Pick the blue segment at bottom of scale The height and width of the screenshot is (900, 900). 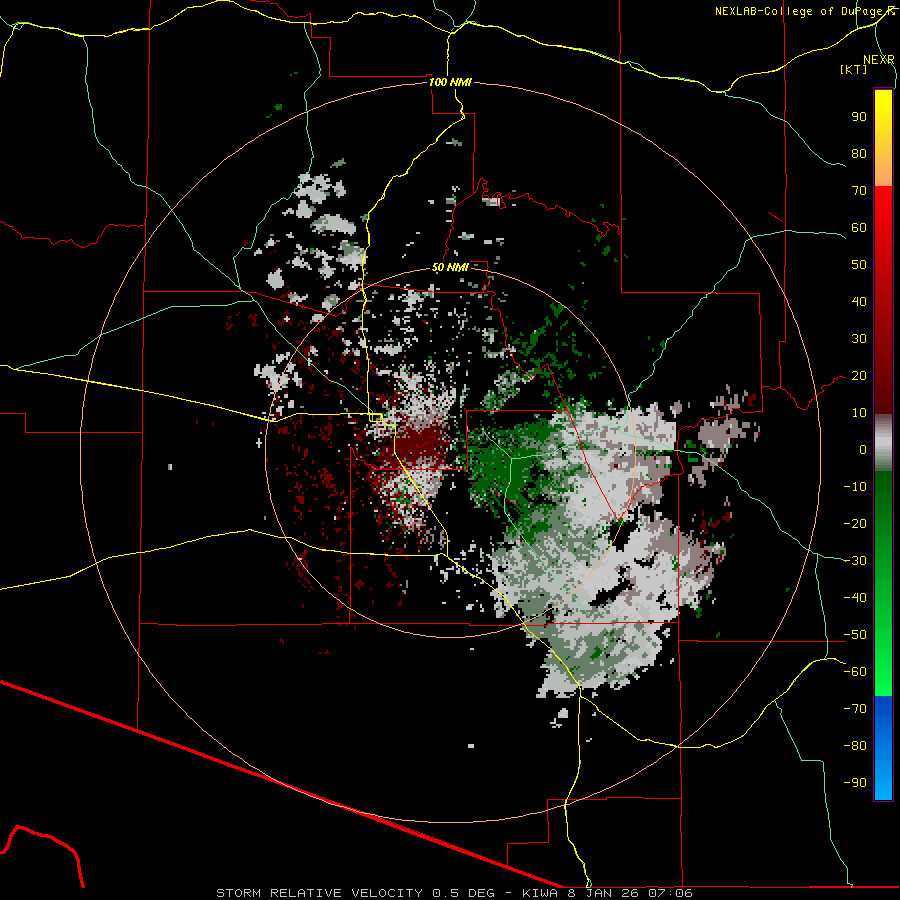[x=883, y=748]
